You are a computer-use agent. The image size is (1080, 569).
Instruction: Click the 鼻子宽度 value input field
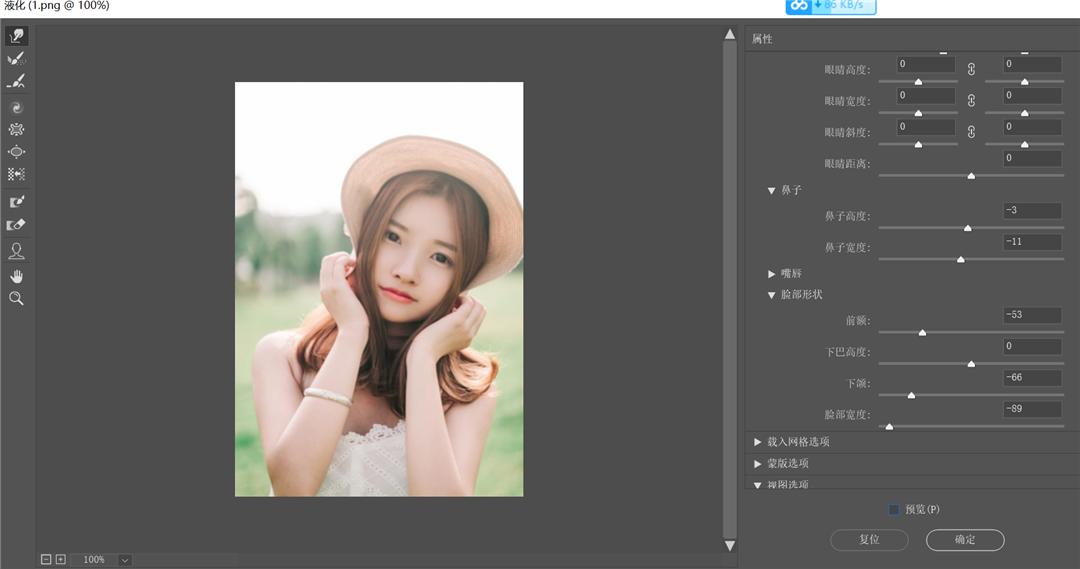tap(1033, 242)
